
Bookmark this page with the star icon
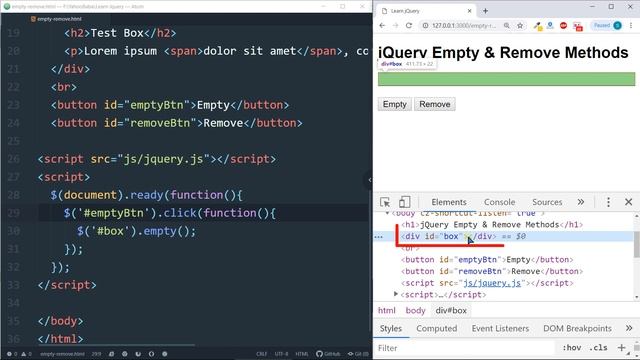click(520, 25)
